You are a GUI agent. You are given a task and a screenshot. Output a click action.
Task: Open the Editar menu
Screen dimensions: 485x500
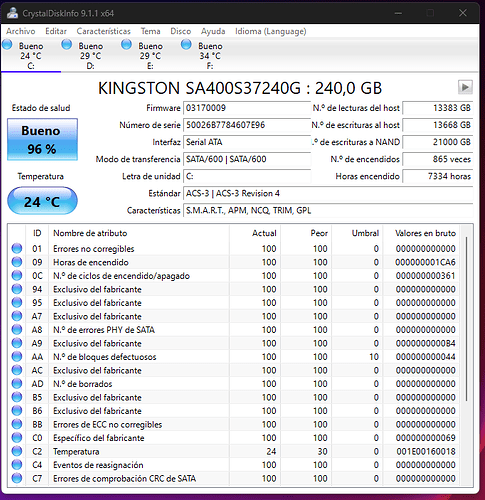56,31
